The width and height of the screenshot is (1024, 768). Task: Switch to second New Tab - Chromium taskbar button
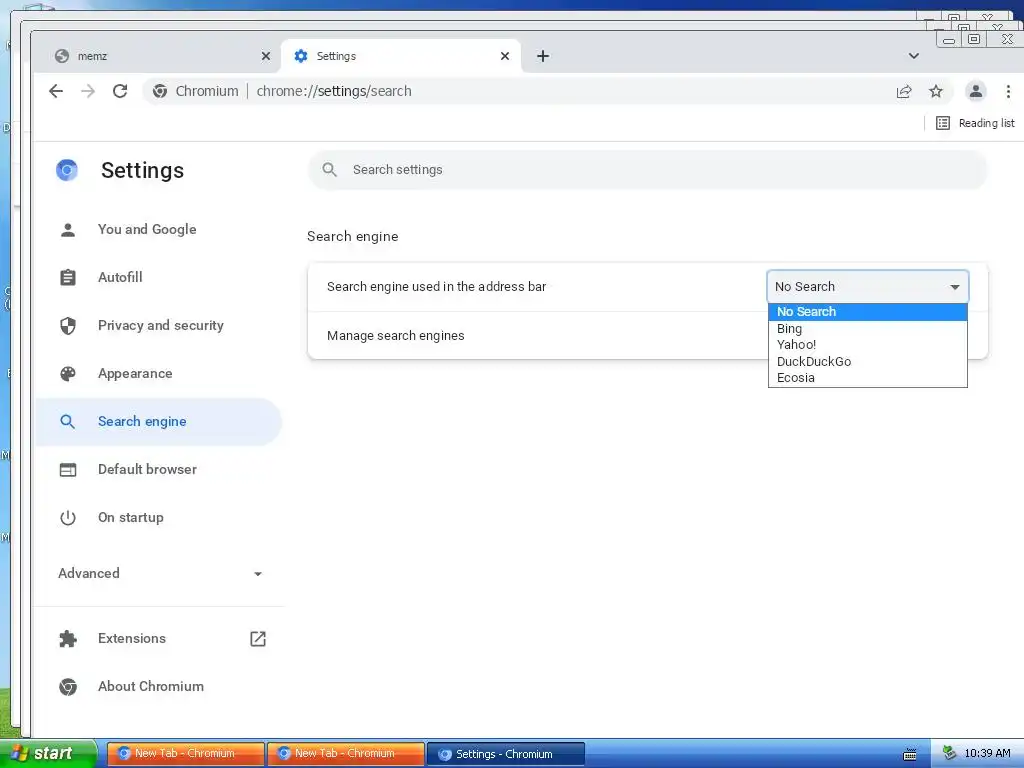tap(345, 754)
